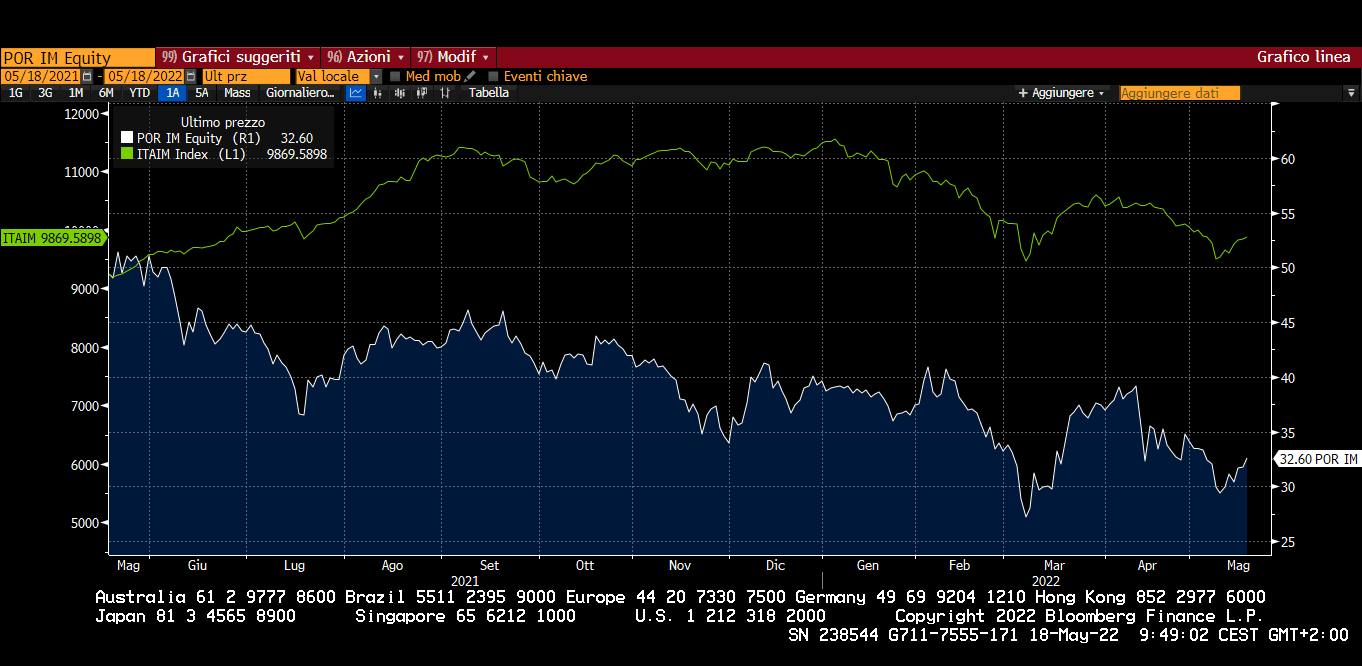Open the options menu icon at the toolbar's far right
Image resolution: width=1362 pixels, height=666 pixels.
(1351, 93)
